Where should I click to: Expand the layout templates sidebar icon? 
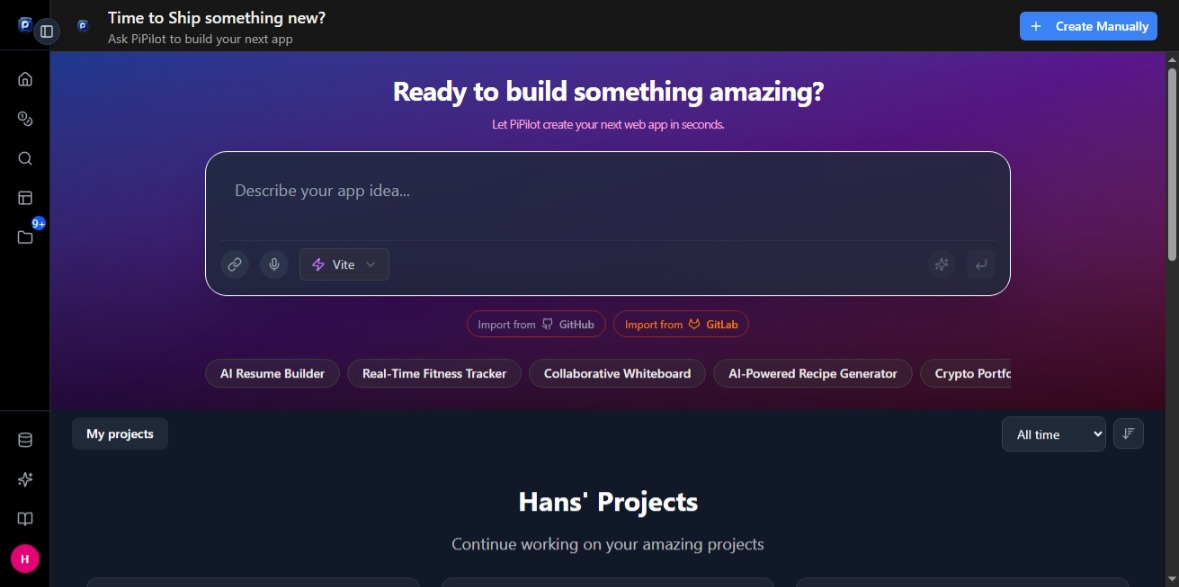(25, 198)
